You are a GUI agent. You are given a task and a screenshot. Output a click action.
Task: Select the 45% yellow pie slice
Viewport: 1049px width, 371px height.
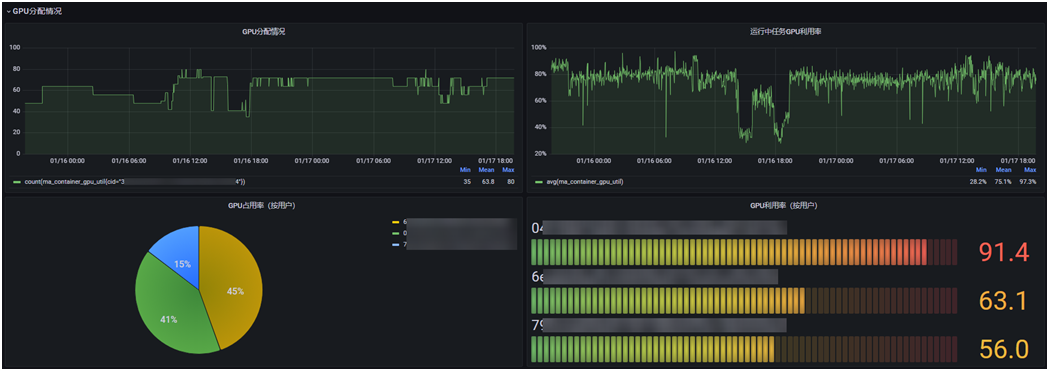coord(234,287)
